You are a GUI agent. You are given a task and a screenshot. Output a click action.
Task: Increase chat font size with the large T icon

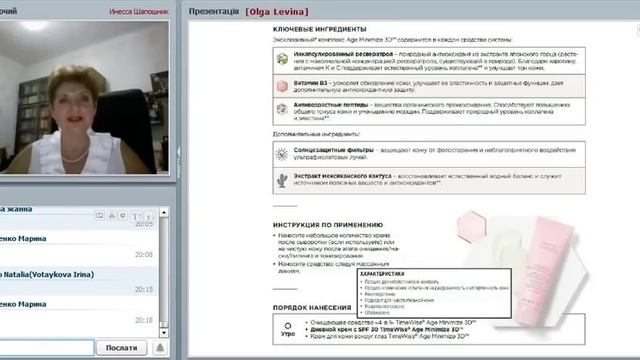[137, 216]
